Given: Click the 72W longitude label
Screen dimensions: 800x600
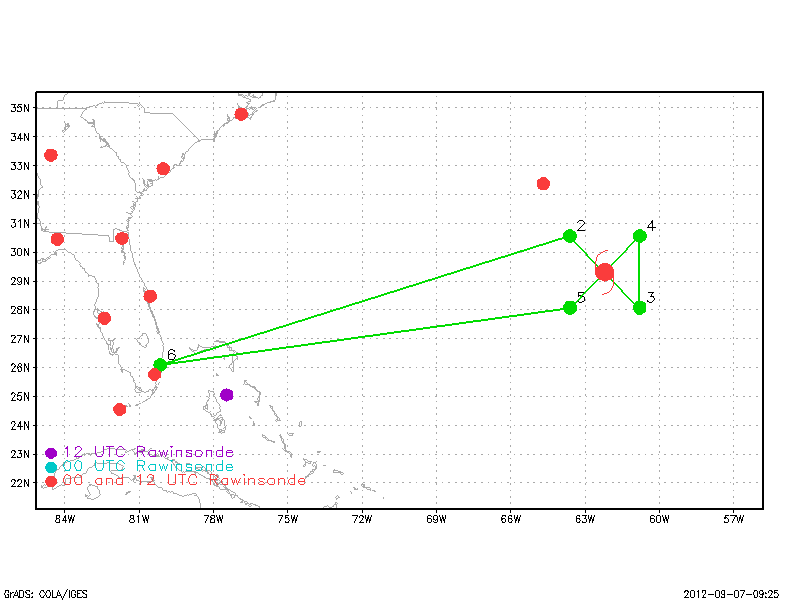Looking at the screenshot, I should coord(362,519).
